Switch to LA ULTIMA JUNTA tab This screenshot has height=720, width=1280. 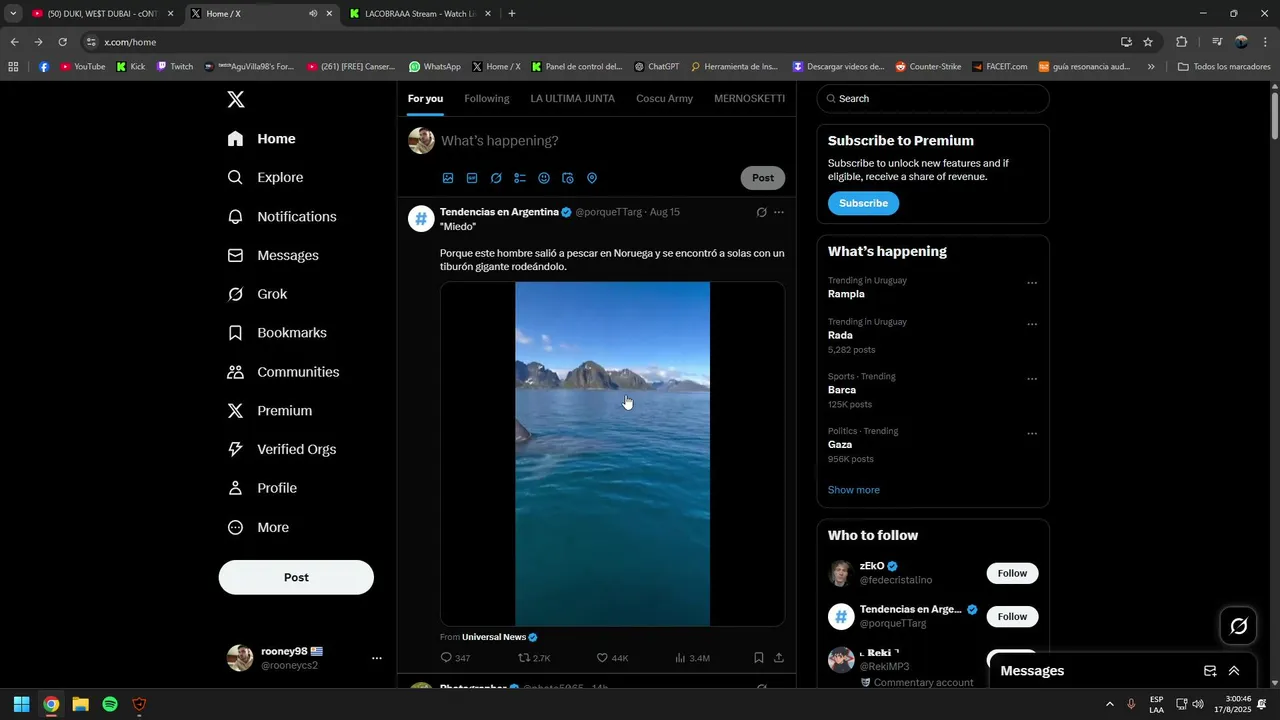pos(573,99)
